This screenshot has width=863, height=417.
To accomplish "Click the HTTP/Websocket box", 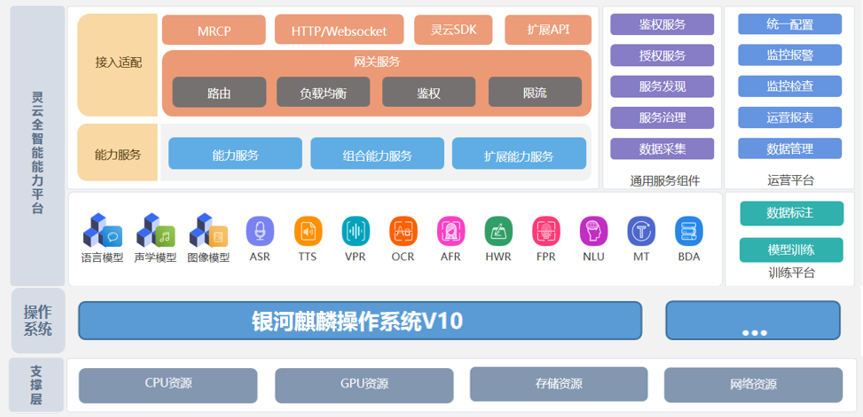I will [339, 30].
